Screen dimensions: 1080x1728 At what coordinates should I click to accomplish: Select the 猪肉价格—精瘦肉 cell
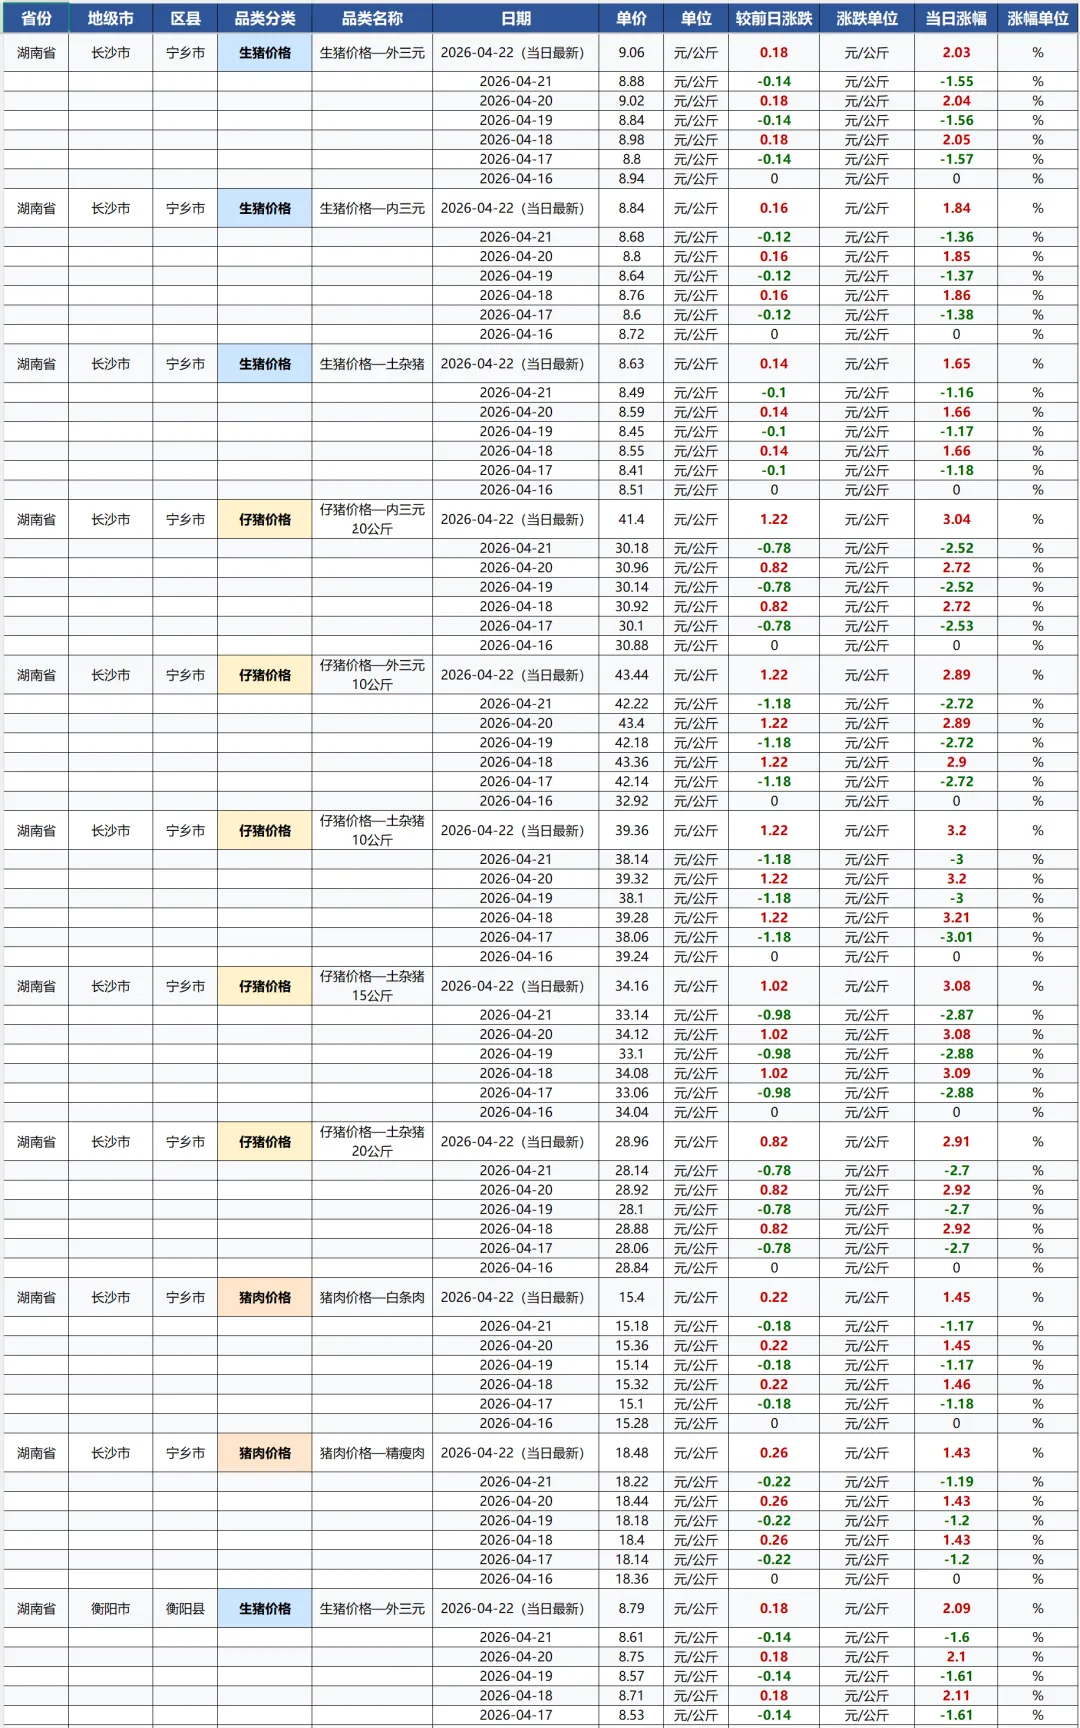pos(372,1453)
